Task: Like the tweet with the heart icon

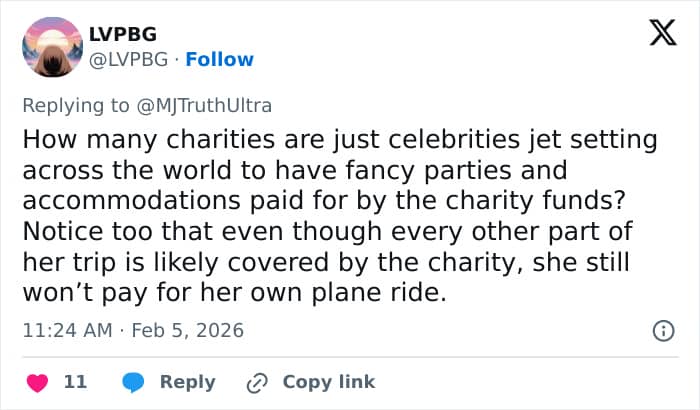Action: tap(38, 382)
